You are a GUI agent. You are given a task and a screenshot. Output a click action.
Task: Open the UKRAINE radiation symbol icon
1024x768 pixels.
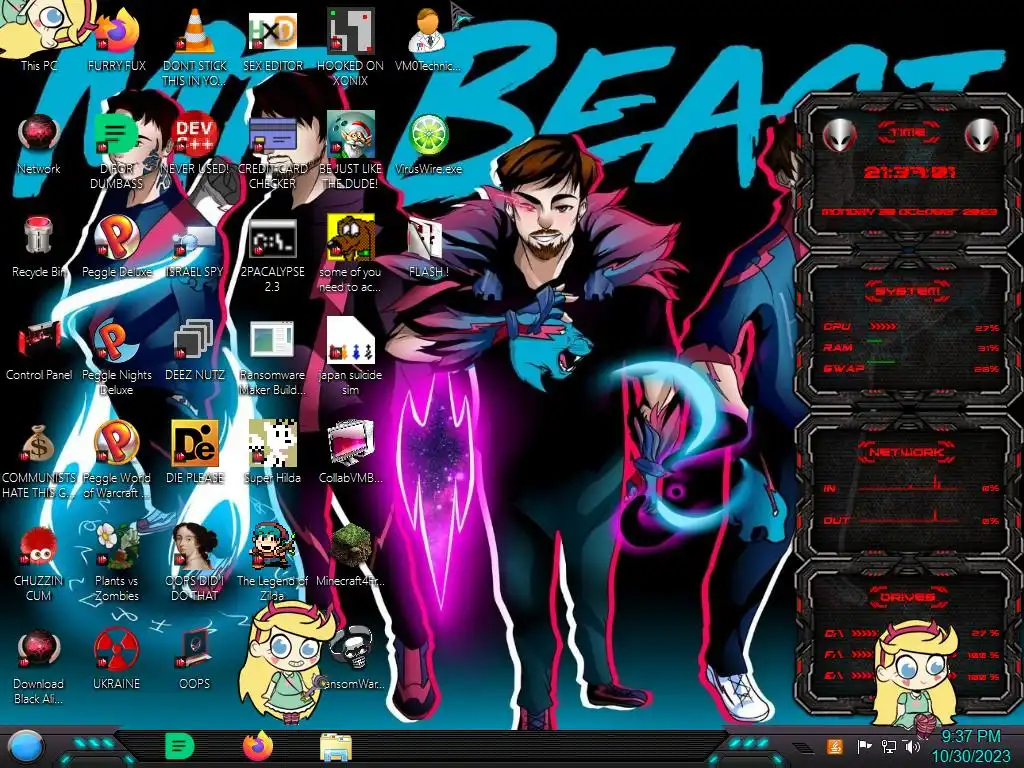click(117, 650)
